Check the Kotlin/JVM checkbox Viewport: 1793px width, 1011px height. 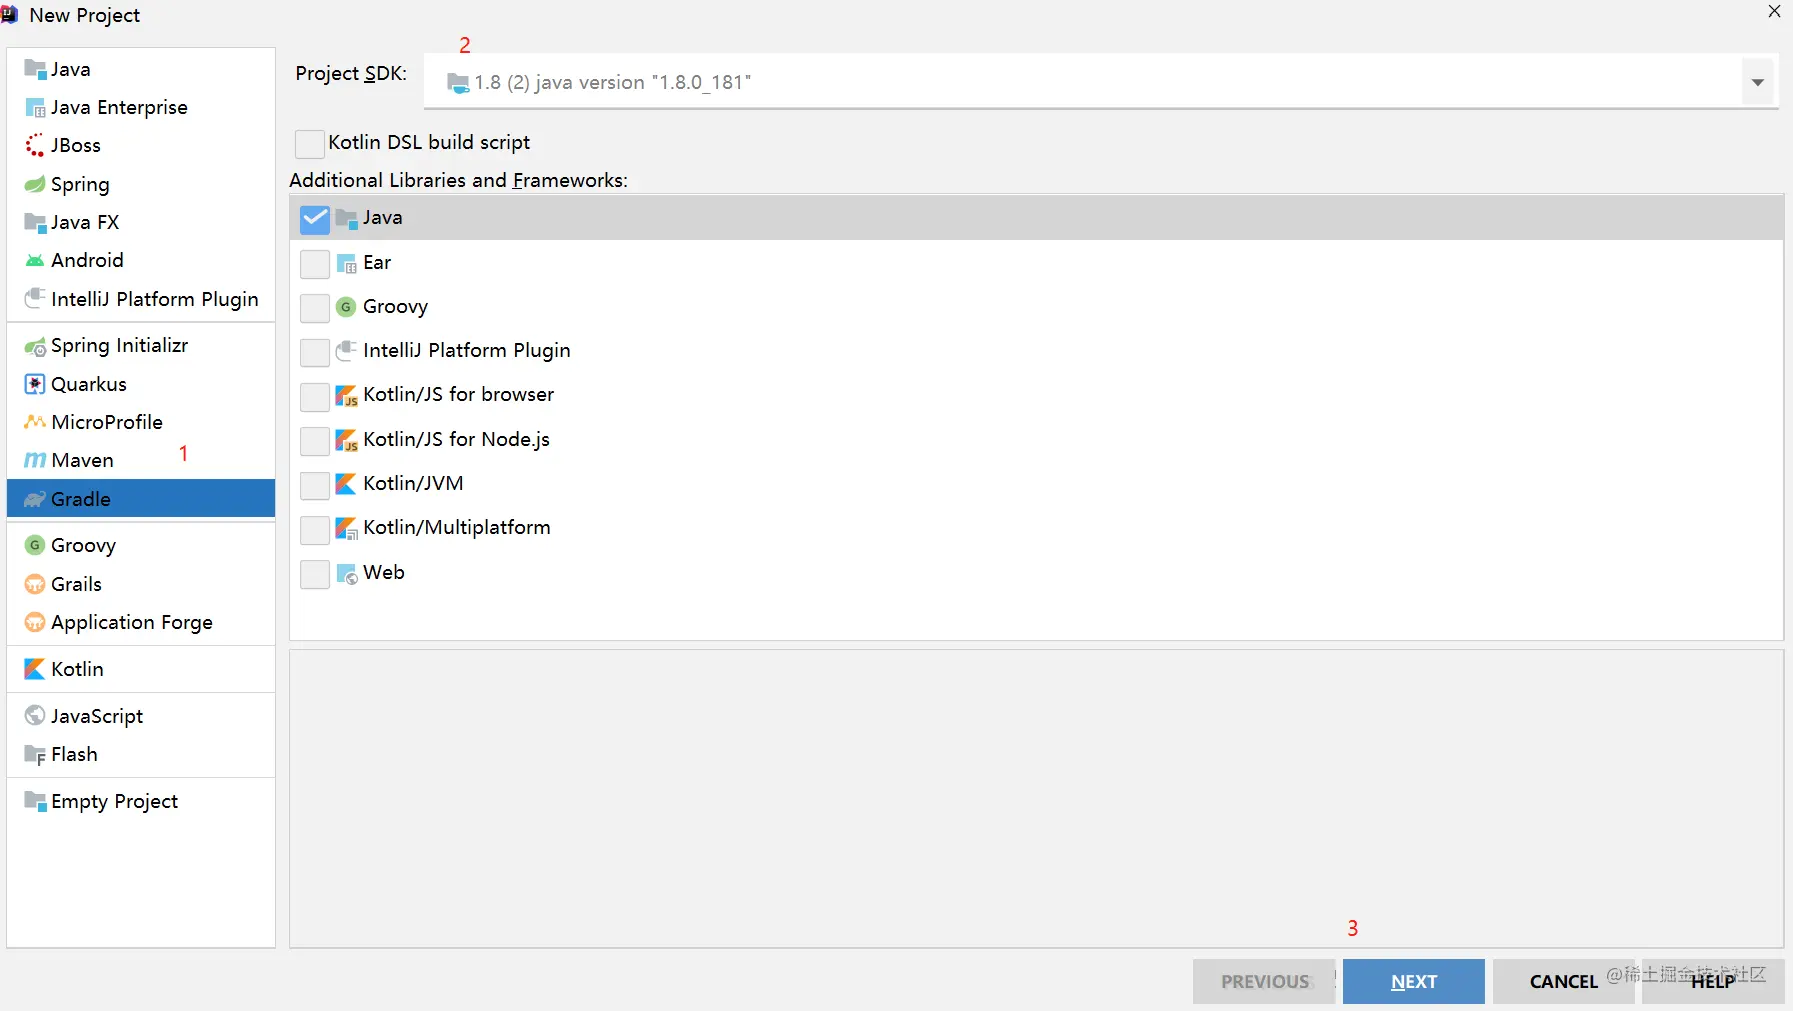pos(315,484)
